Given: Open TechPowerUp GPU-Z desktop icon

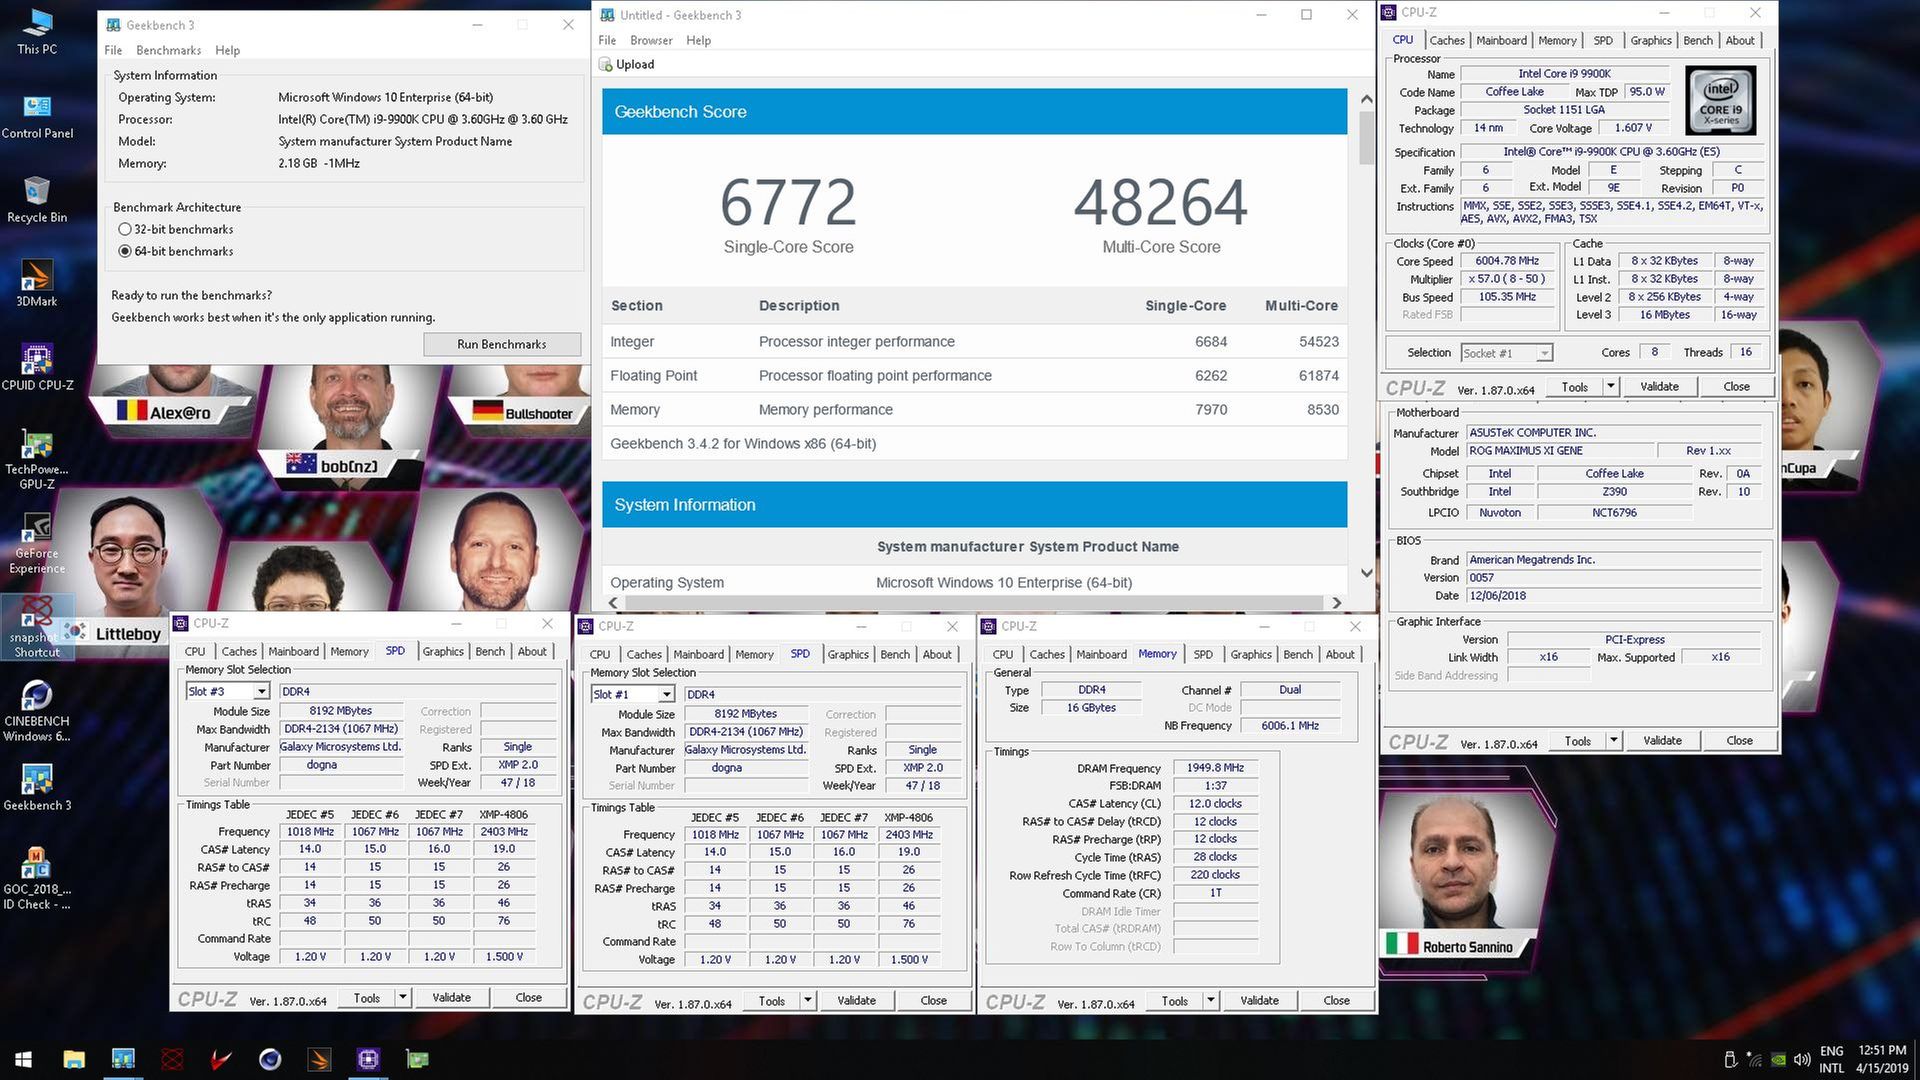Looking at the screenshot, I should coord(37,460).
